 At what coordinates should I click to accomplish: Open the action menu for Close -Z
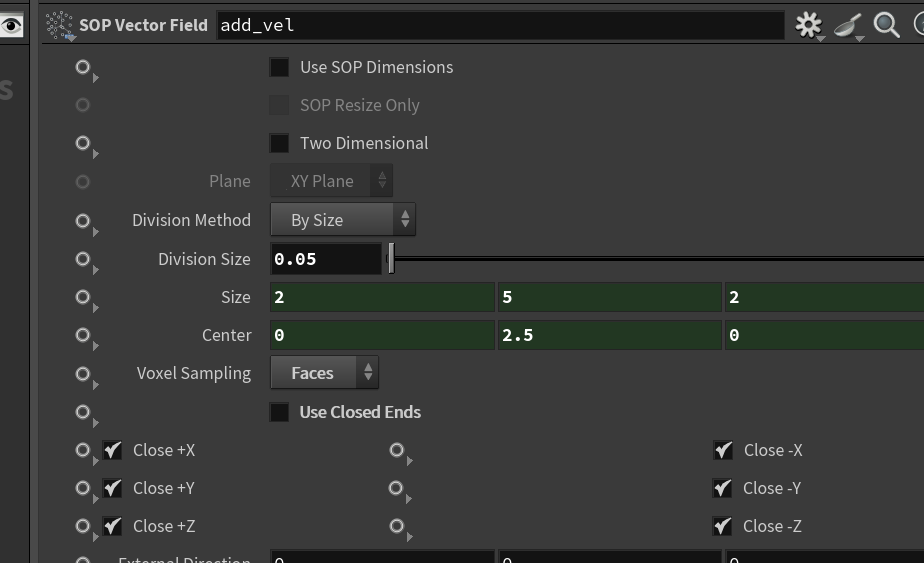[x=400, y=529]
